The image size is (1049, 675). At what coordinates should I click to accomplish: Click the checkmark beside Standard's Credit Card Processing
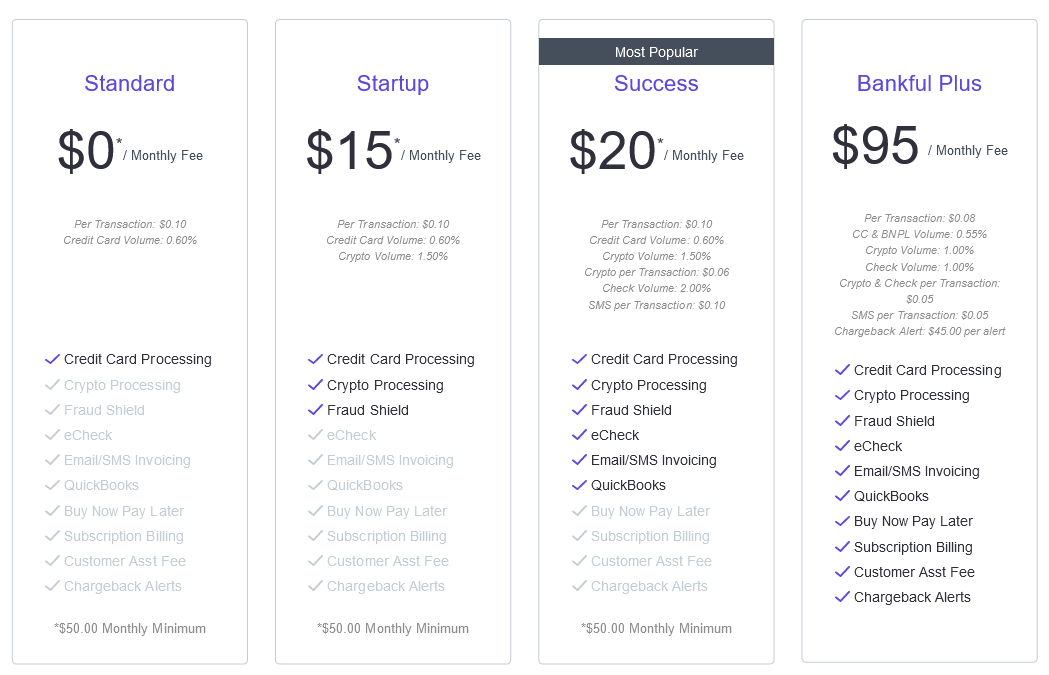point(52,360)
